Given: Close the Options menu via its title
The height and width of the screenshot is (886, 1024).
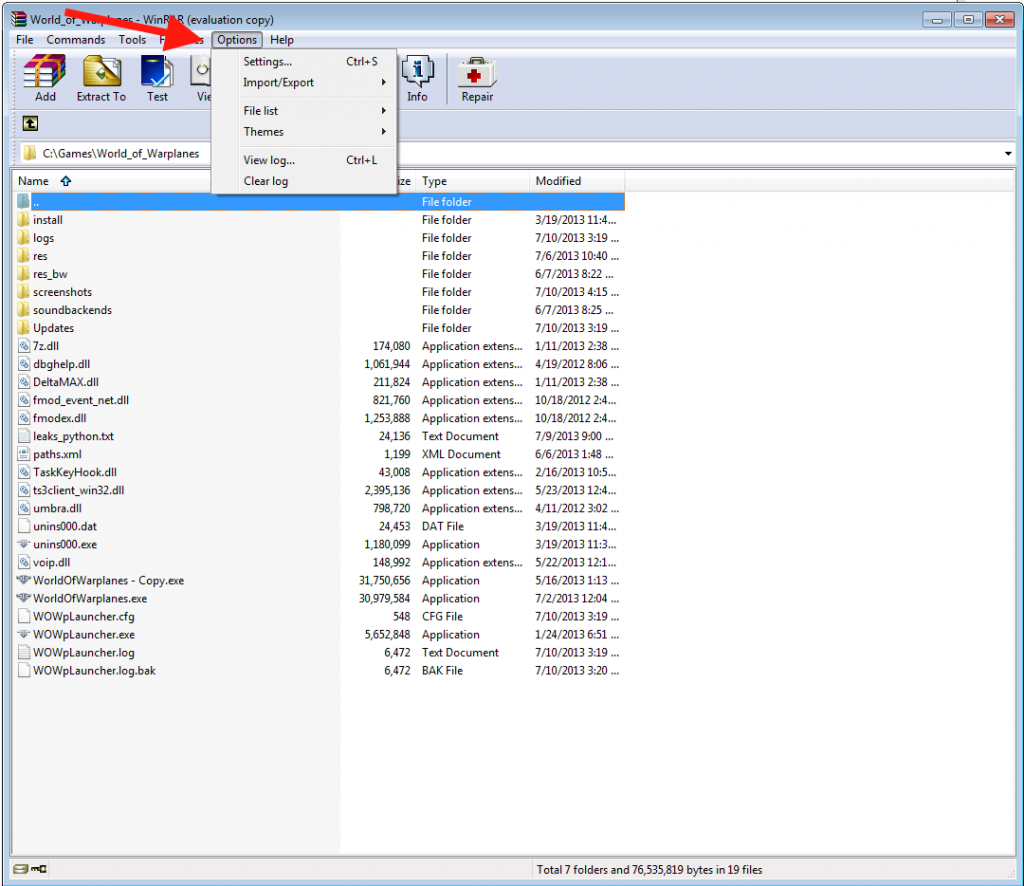Looking at the screenshot, I should coord(237,40).
